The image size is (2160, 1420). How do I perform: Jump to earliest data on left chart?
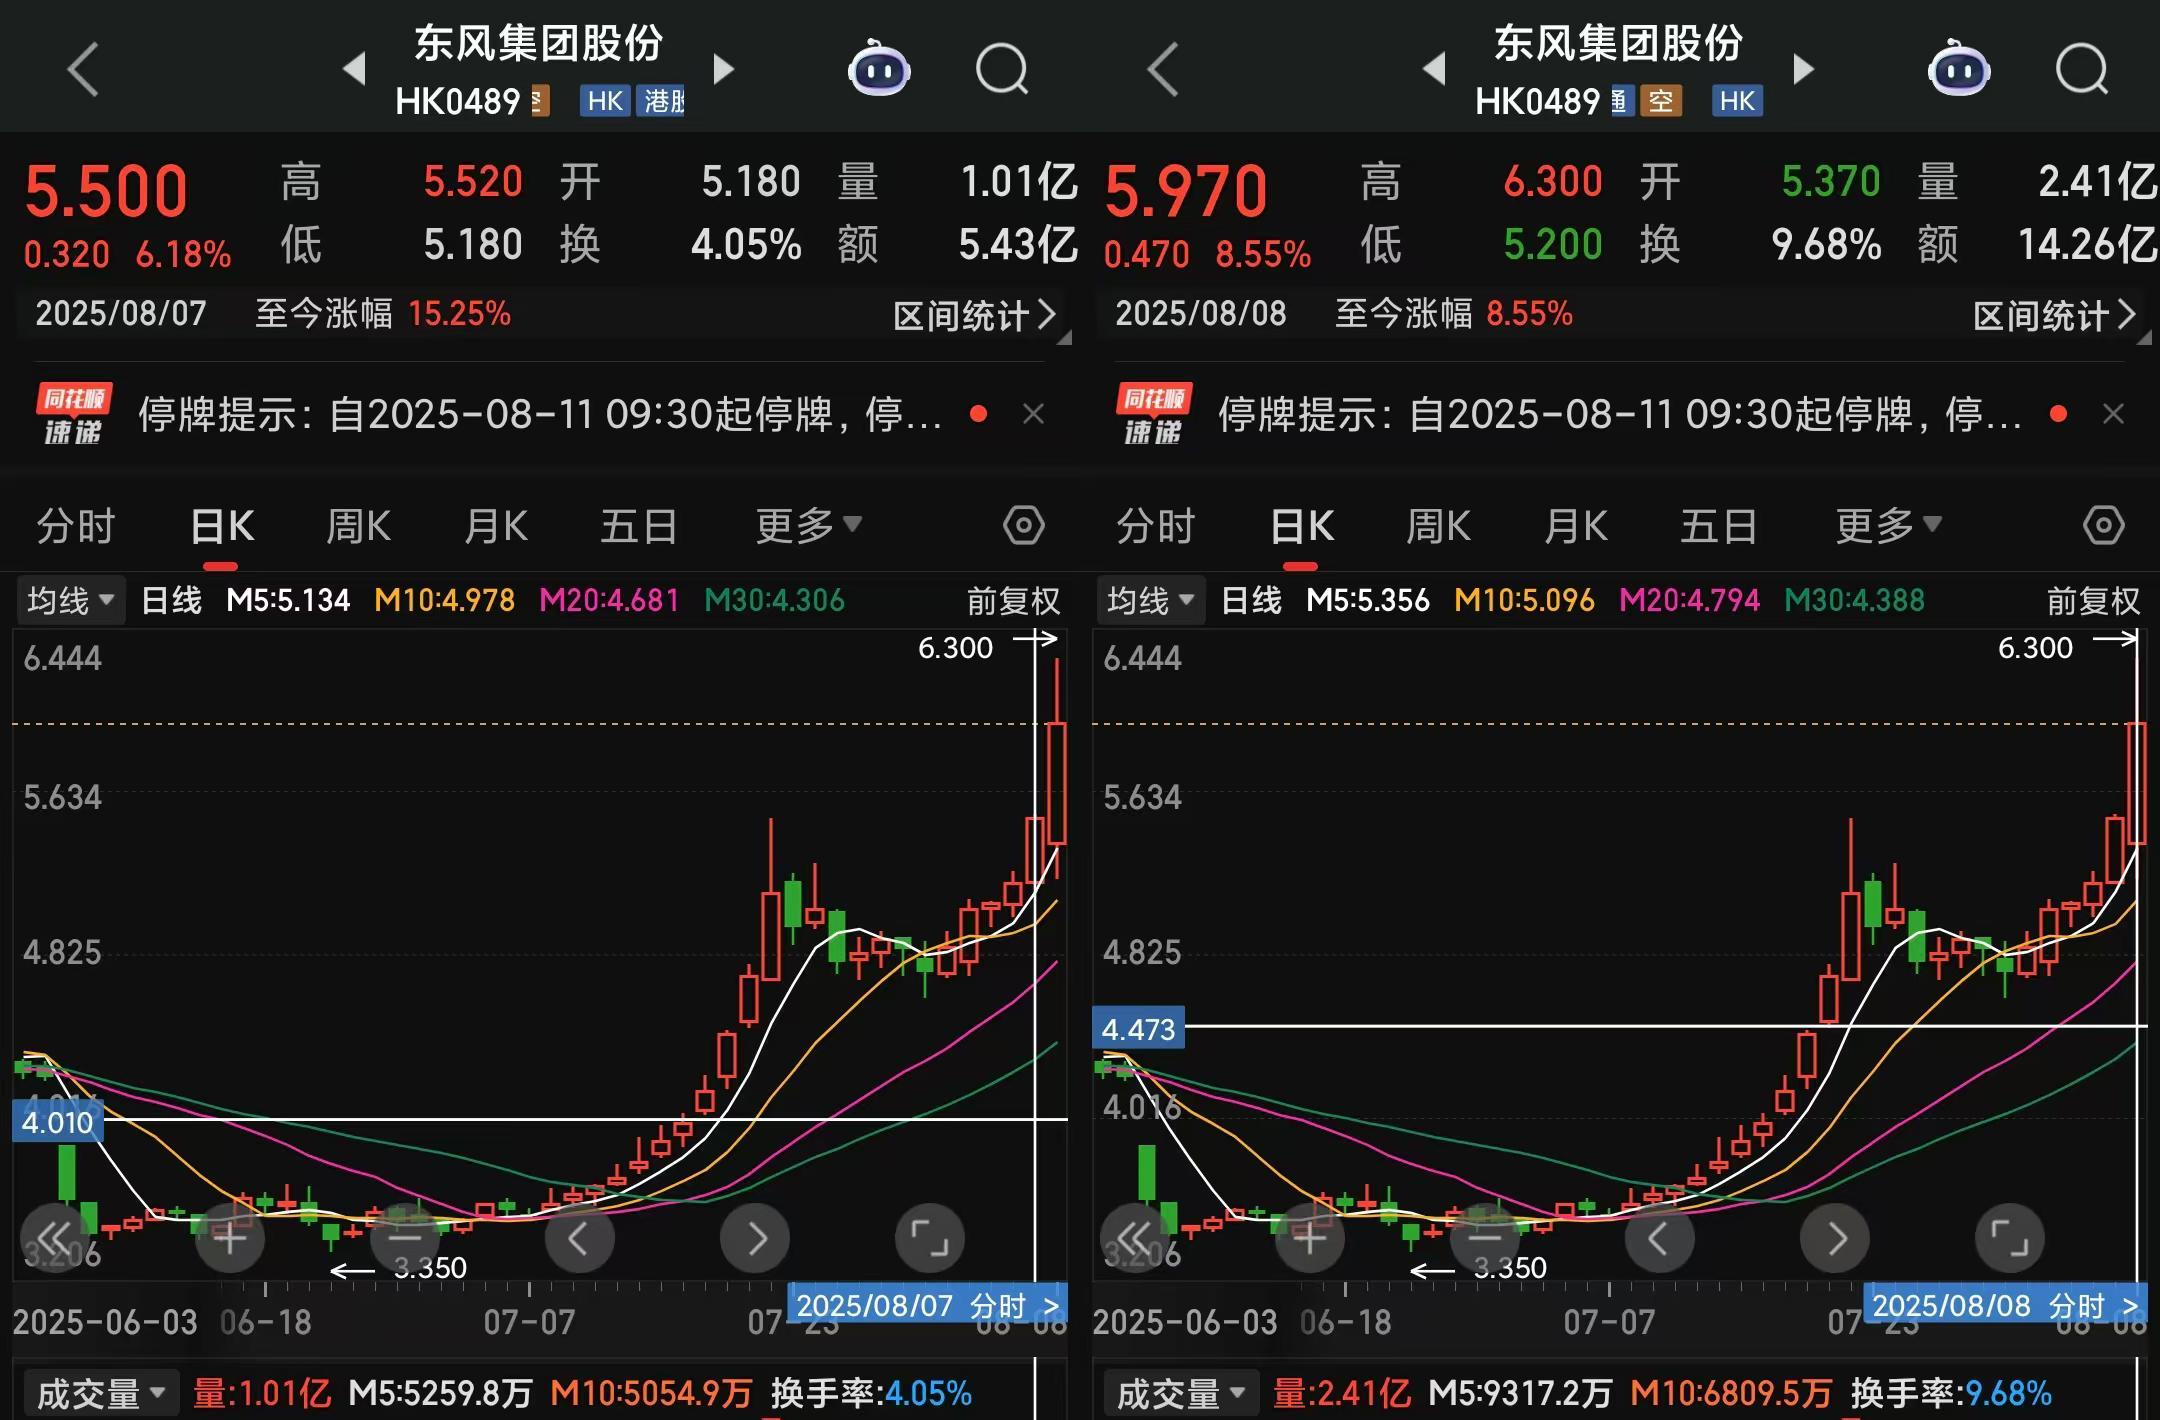pyautogui.click(x=55, y=1238)
